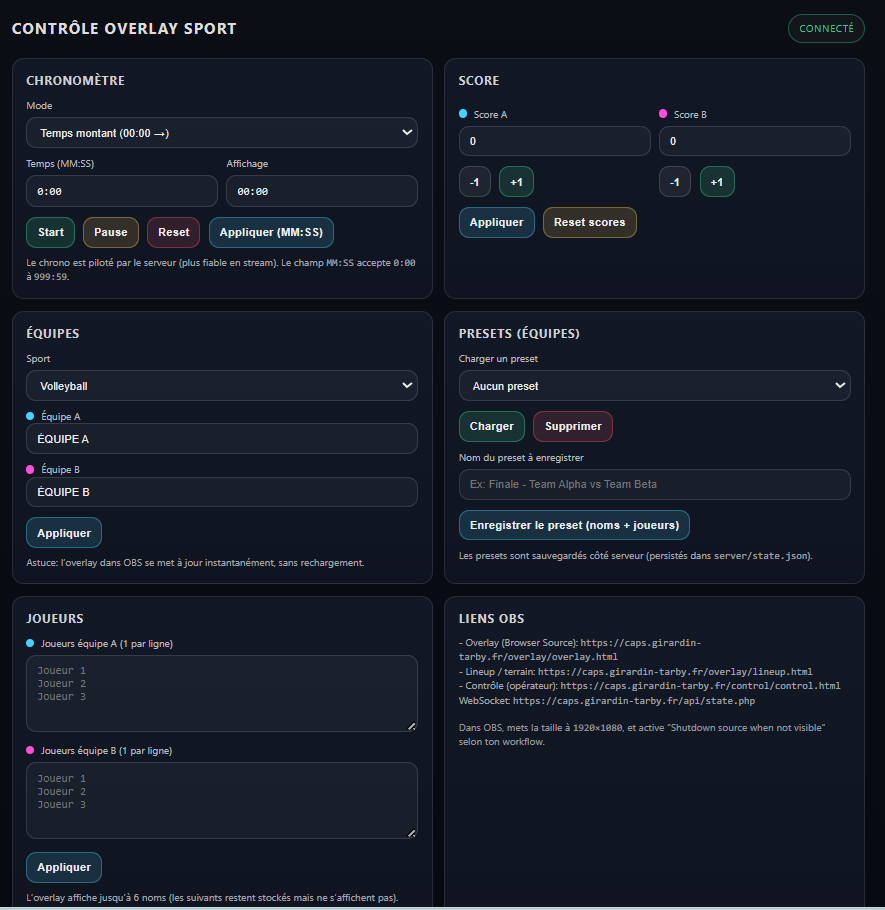
Task: Focus the Équipe A name field
Action: (222, 439)
